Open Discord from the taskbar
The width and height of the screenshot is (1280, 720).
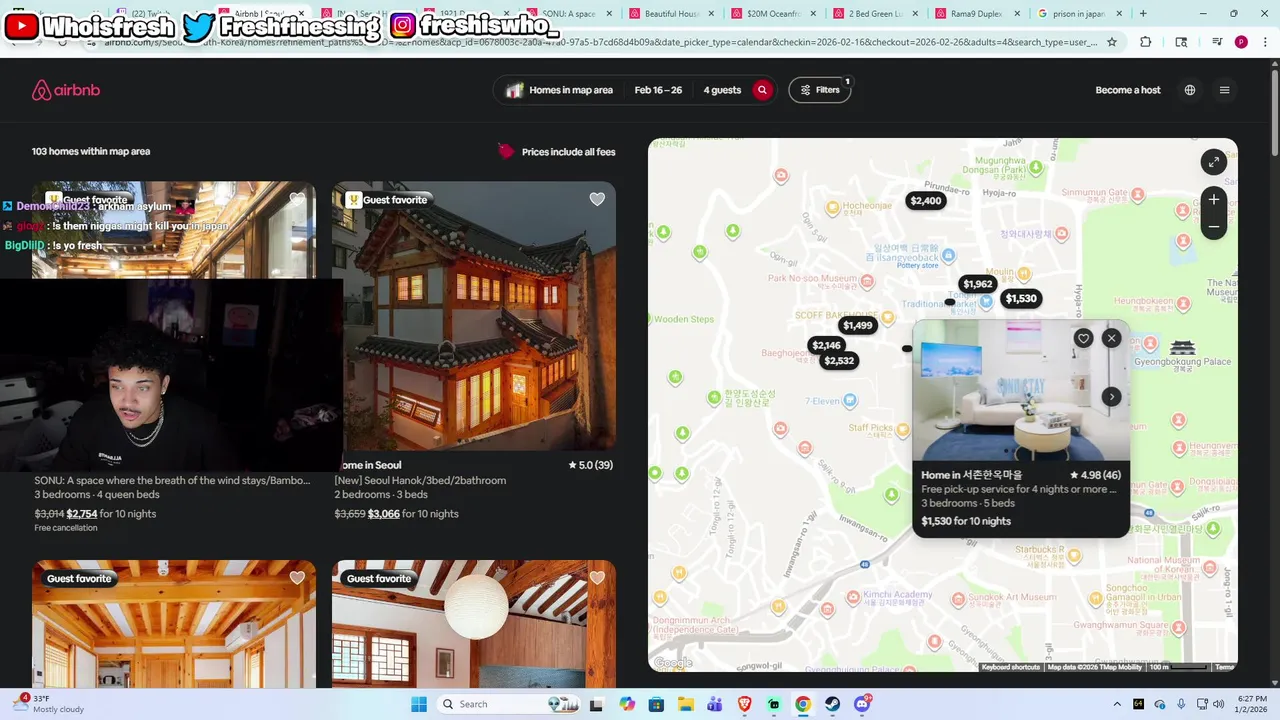click(862, 704)
